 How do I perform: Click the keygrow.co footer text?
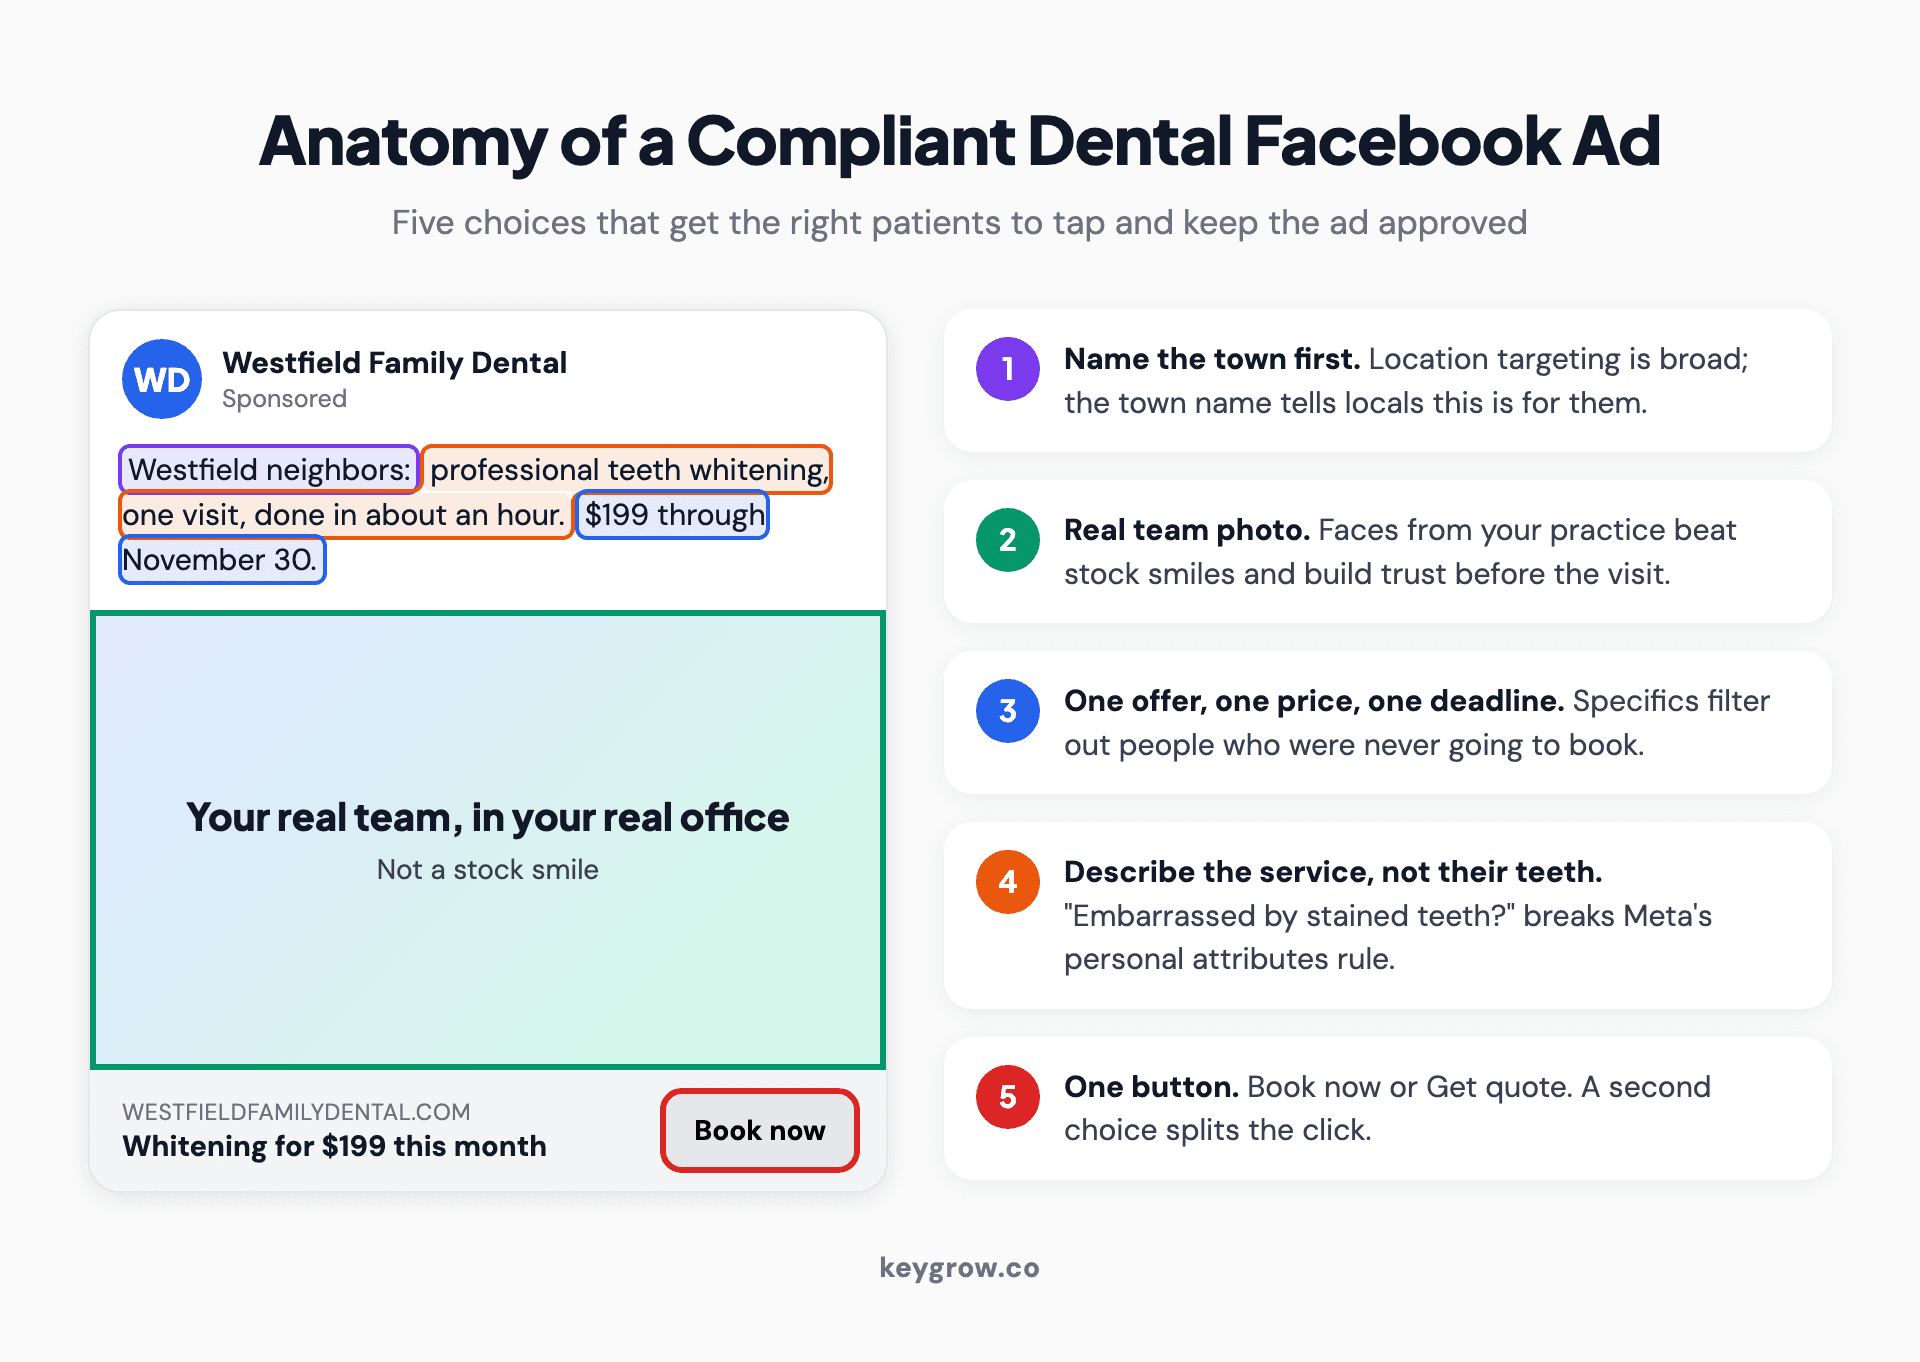click(960, 1268)
